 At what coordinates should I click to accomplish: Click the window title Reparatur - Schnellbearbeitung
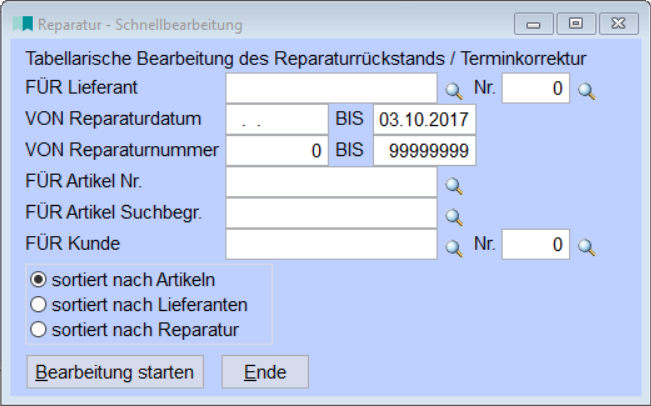(140, 24)
